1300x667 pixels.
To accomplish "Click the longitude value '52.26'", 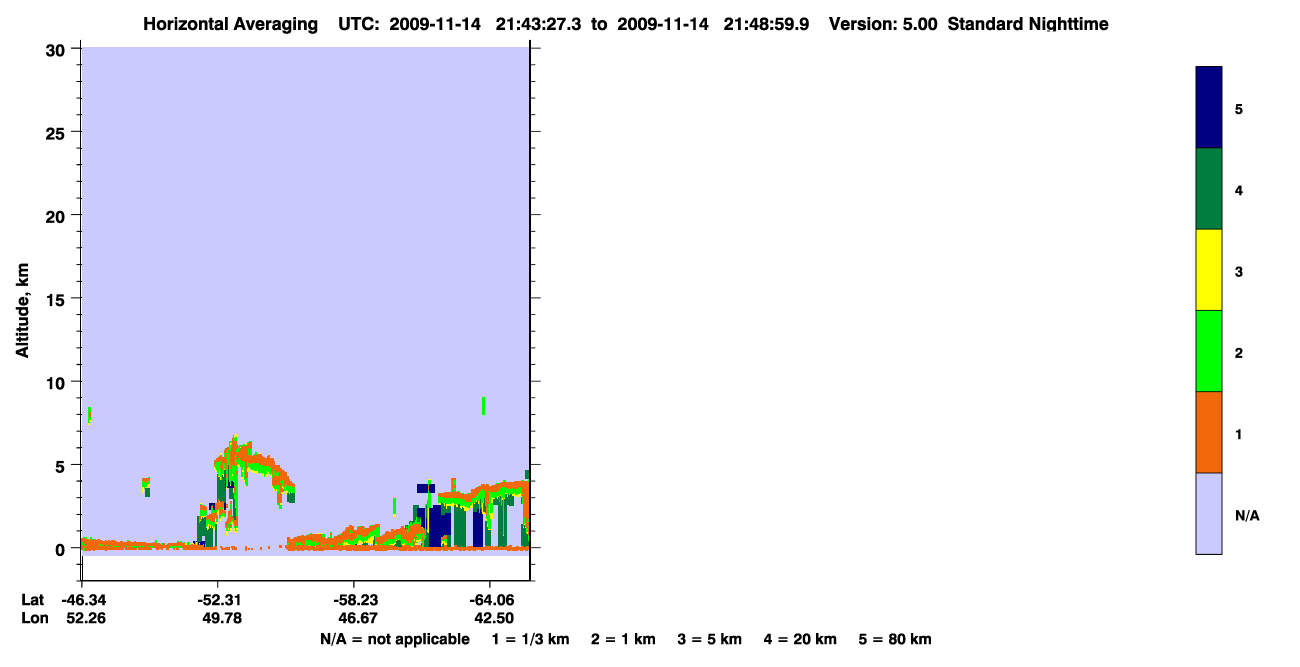I will 86,618.
